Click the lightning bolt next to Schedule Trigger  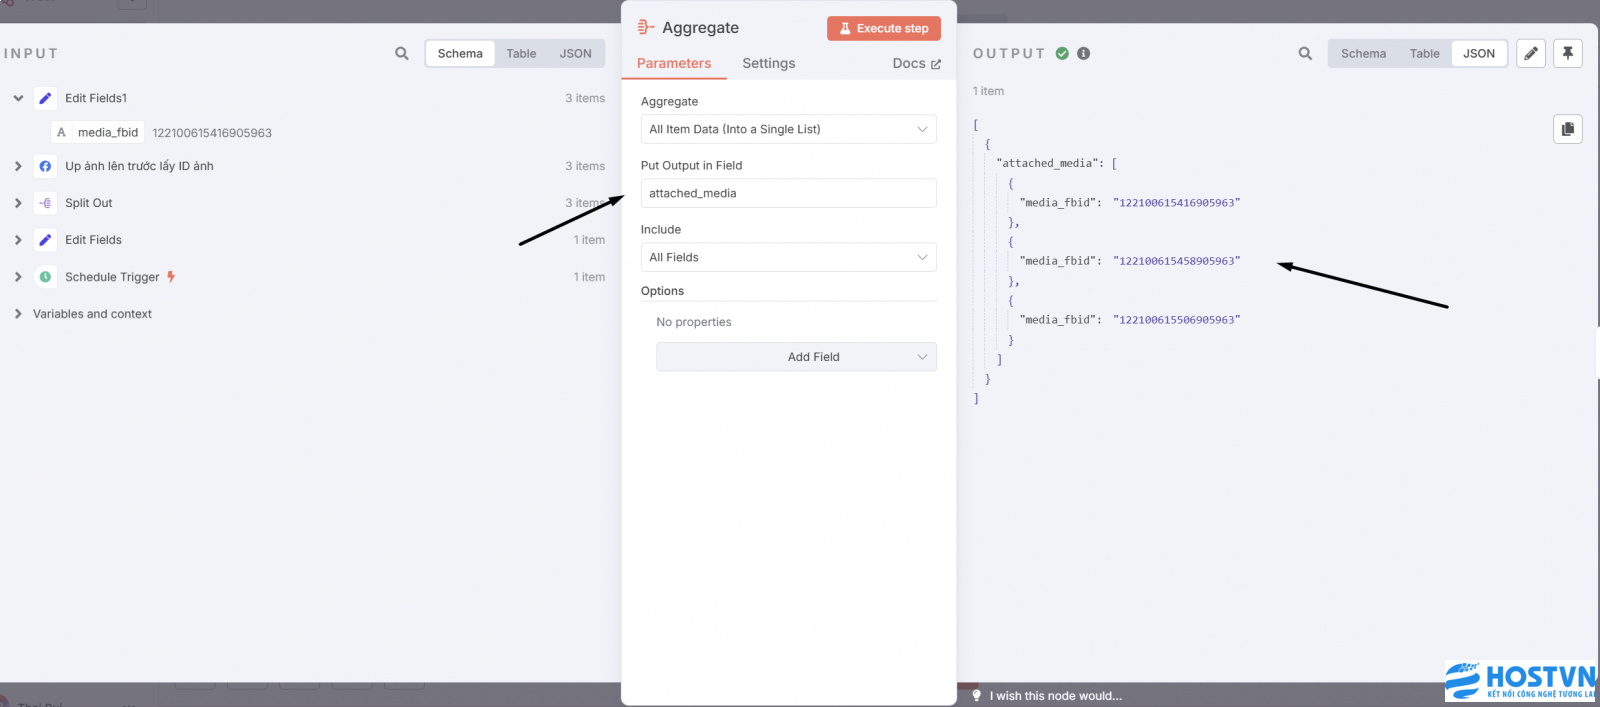tap(171, 277)
